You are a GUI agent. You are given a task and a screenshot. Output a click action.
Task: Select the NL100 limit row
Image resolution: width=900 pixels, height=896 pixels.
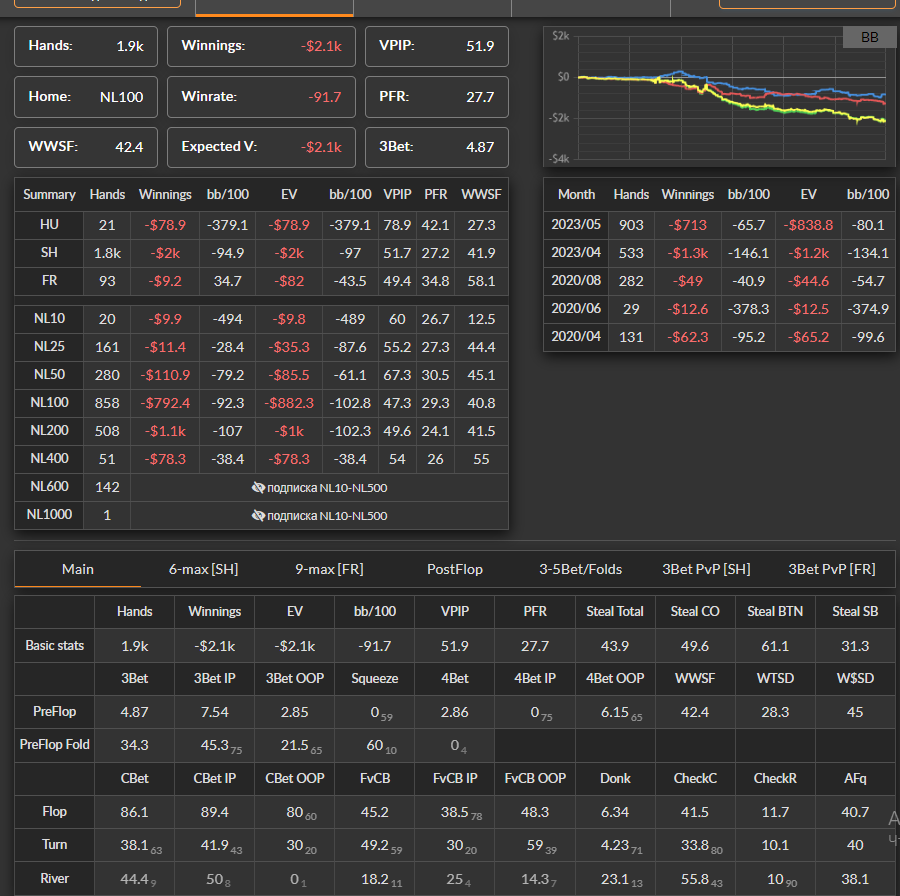[x=50, y=403]
